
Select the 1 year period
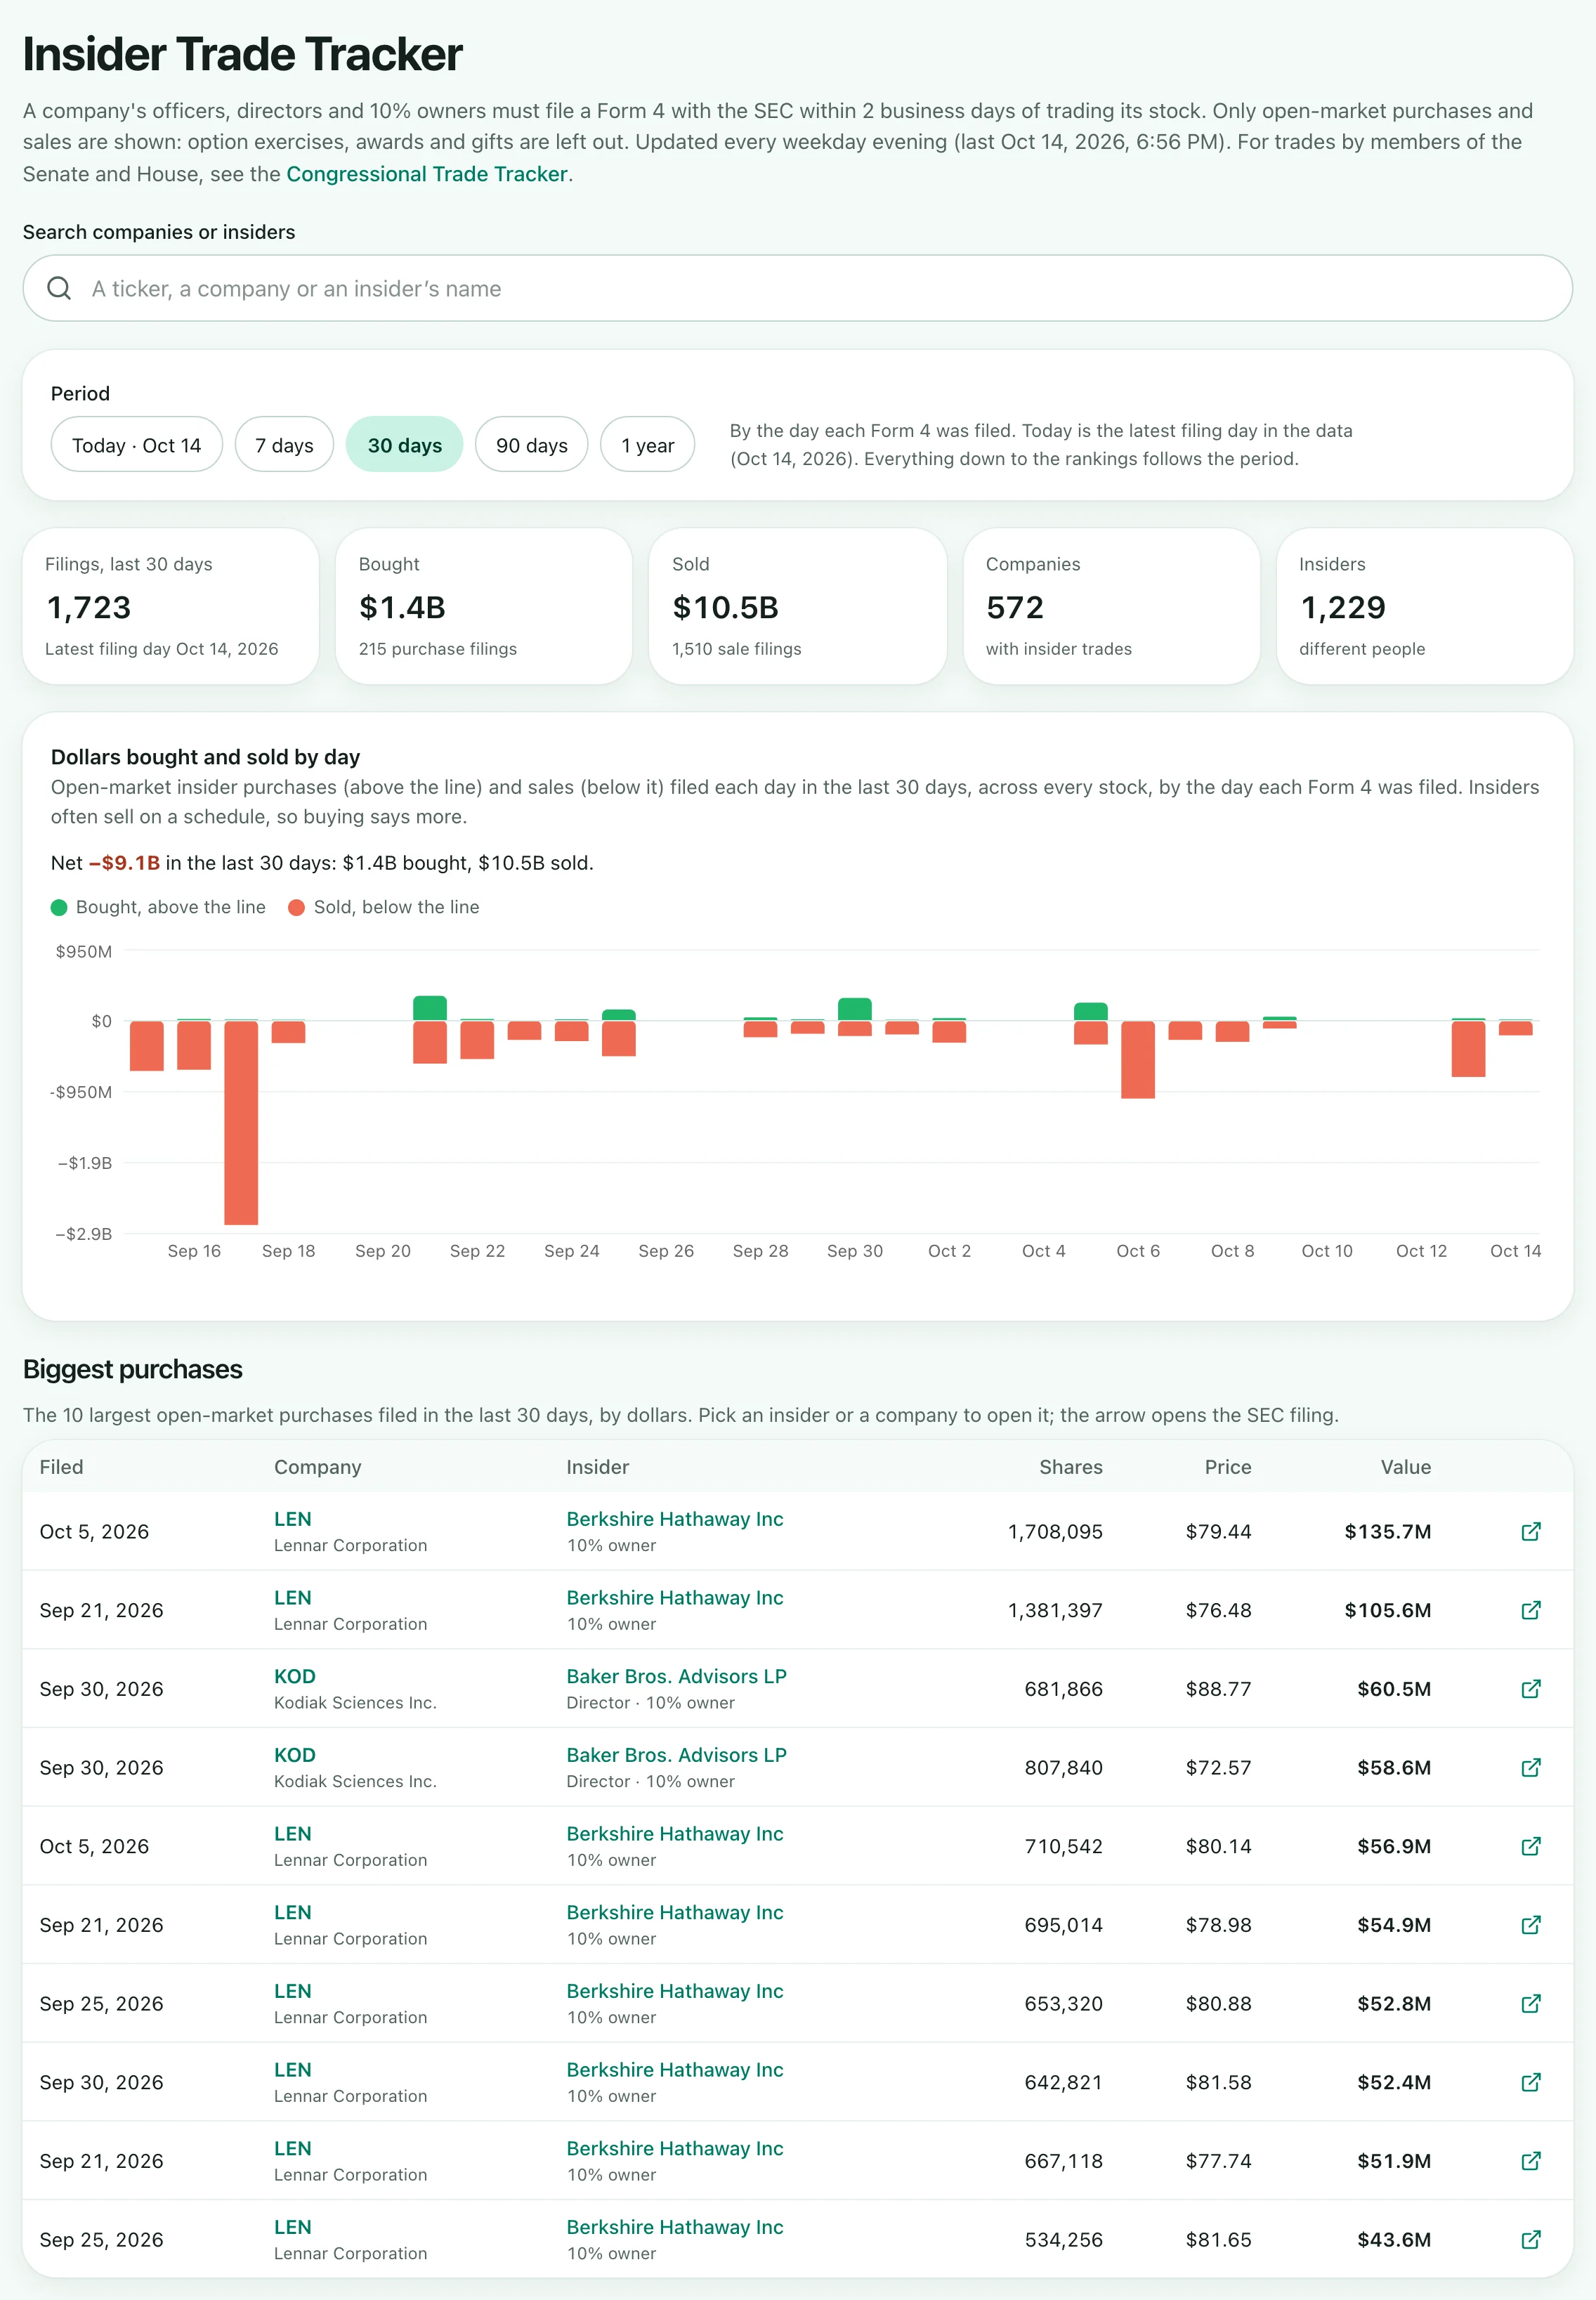click(x=647, y=445)
